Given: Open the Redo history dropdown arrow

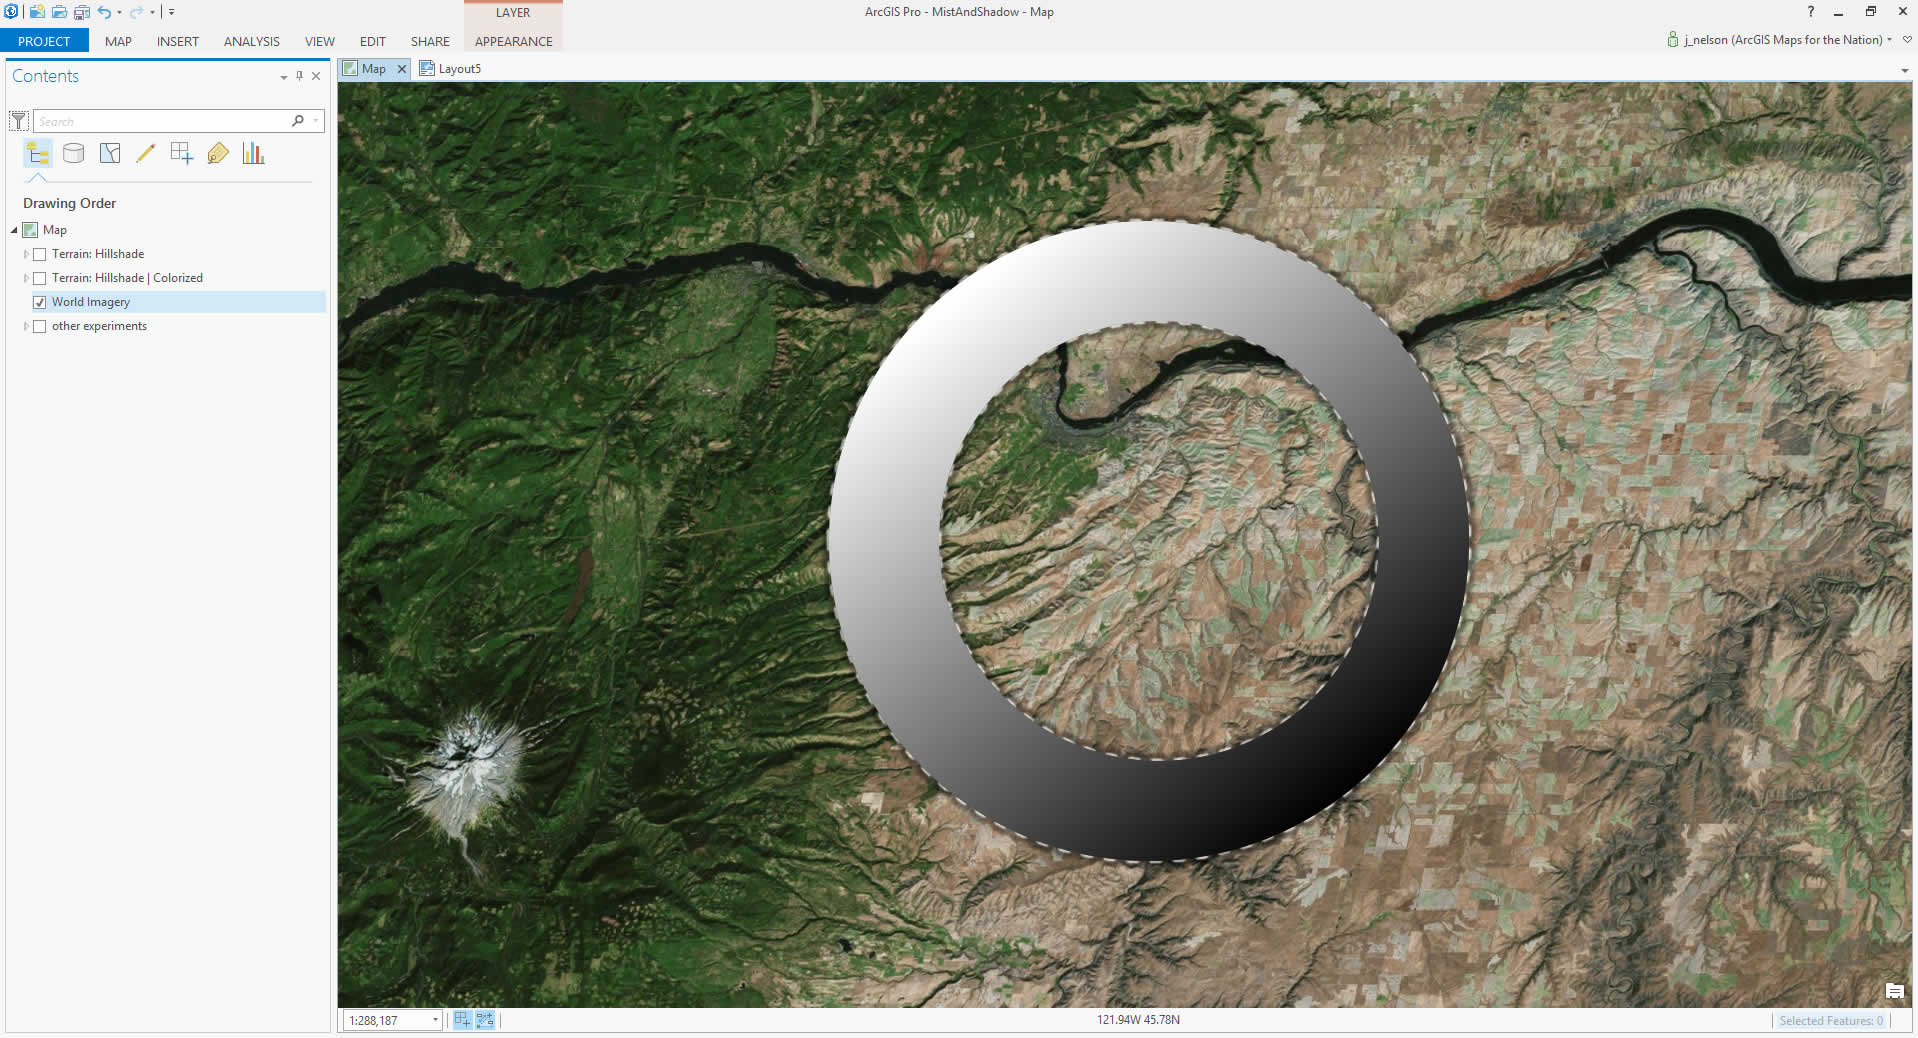Looking at the screenshot, I should pyautogui.click(x=152, y=13).
